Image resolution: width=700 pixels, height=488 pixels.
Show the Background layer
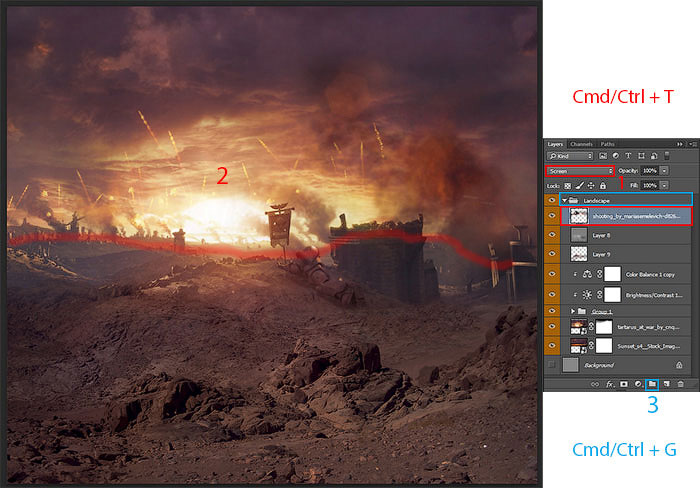point(552,364)
